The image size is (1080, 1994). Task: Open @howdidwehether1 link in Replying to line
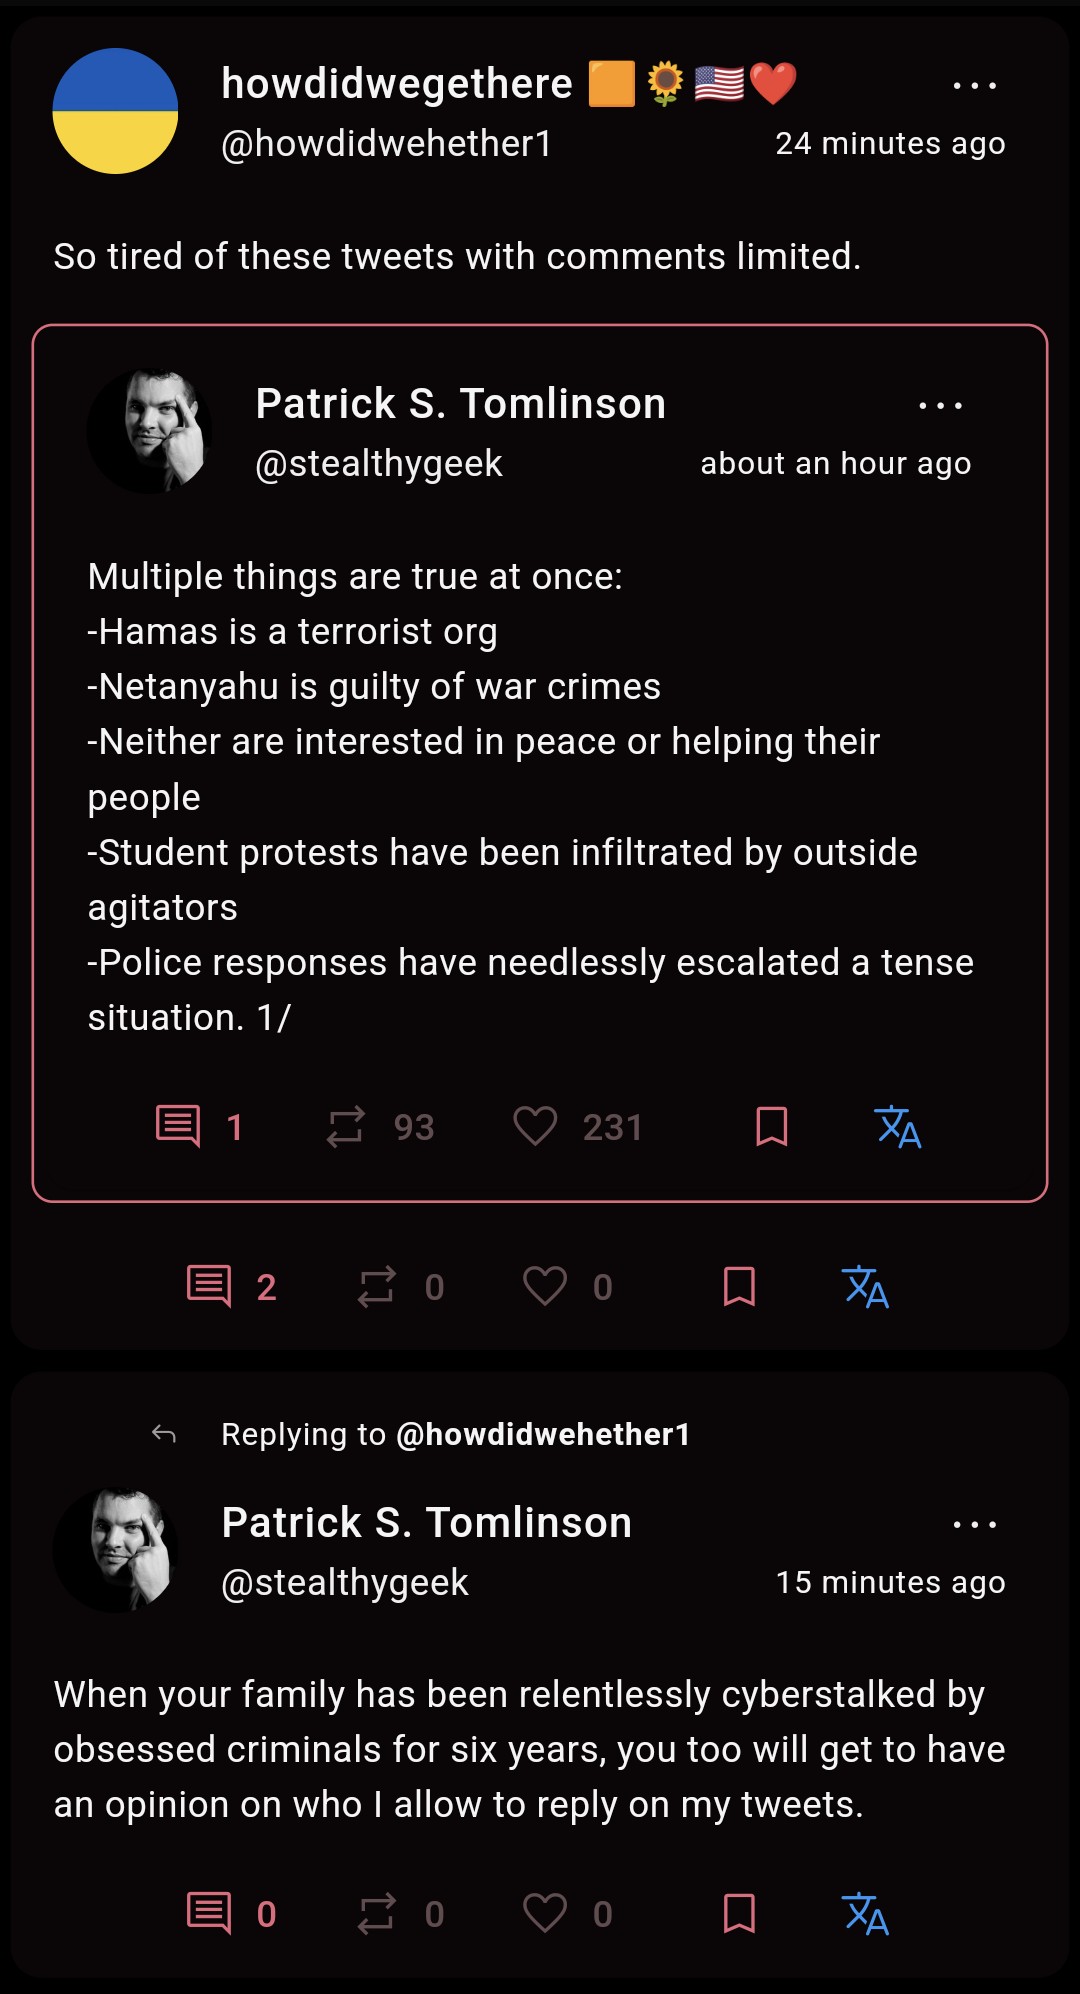click(x=543, y=1434)
